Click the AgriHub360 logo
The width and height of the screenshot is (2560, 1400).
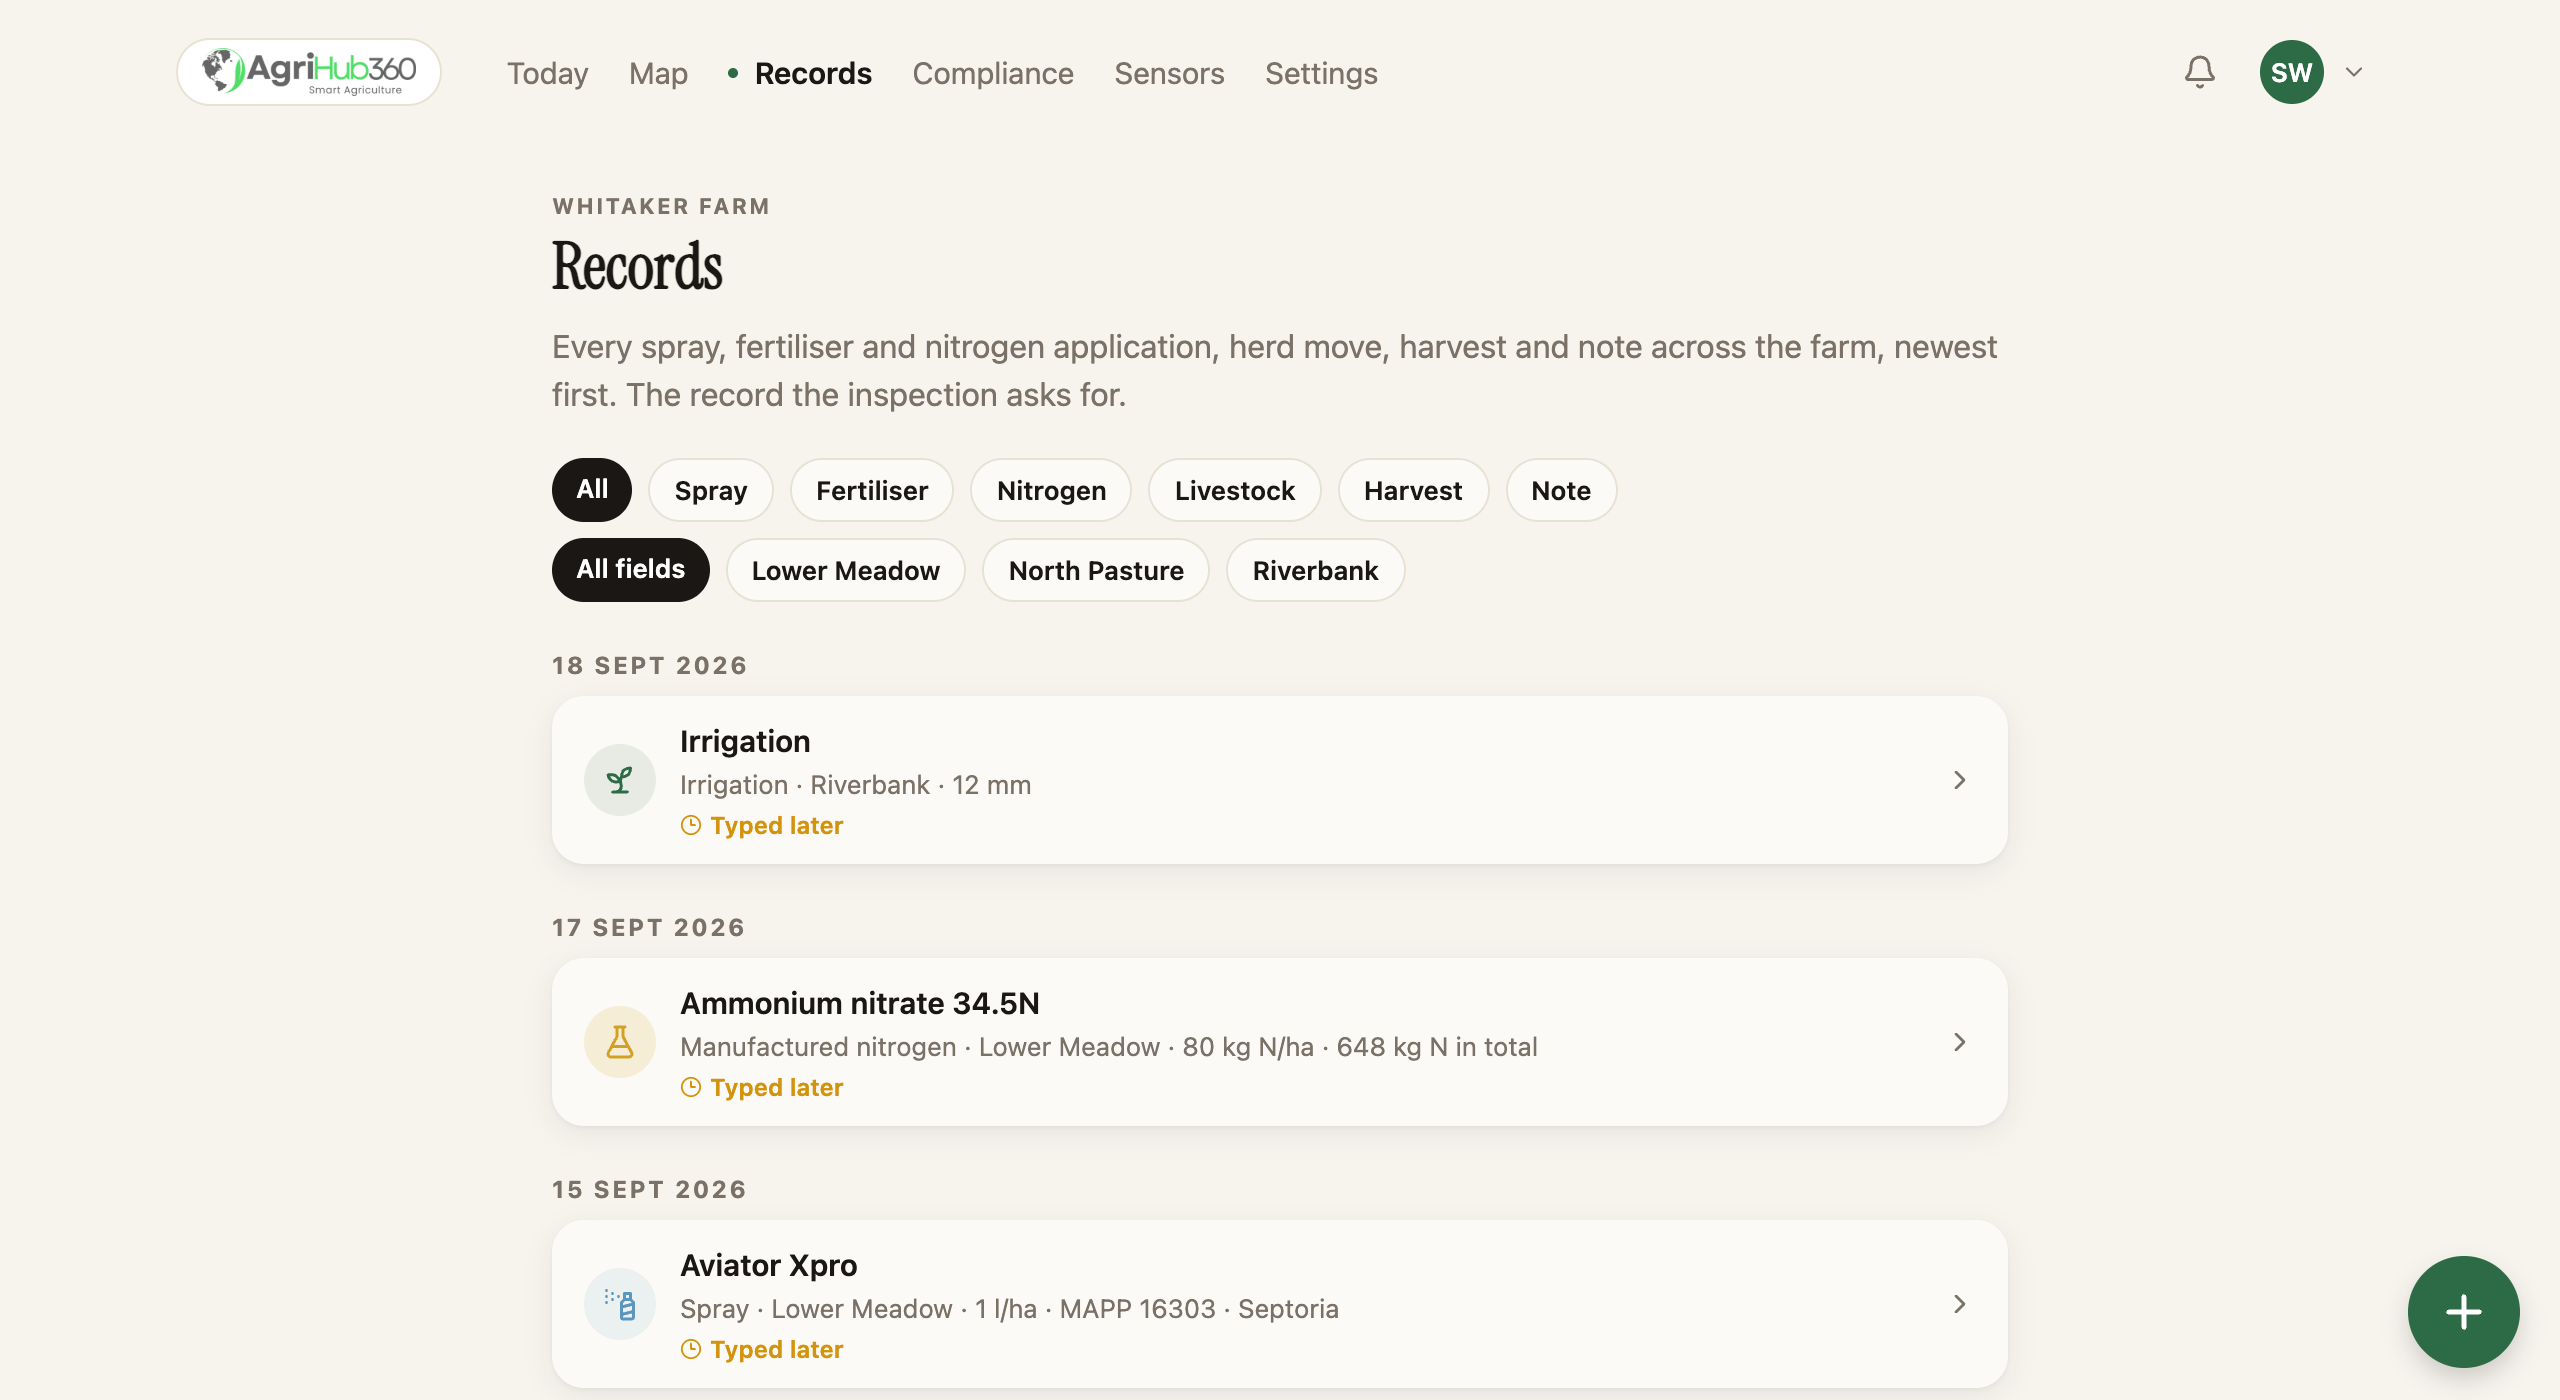point(309,72)
